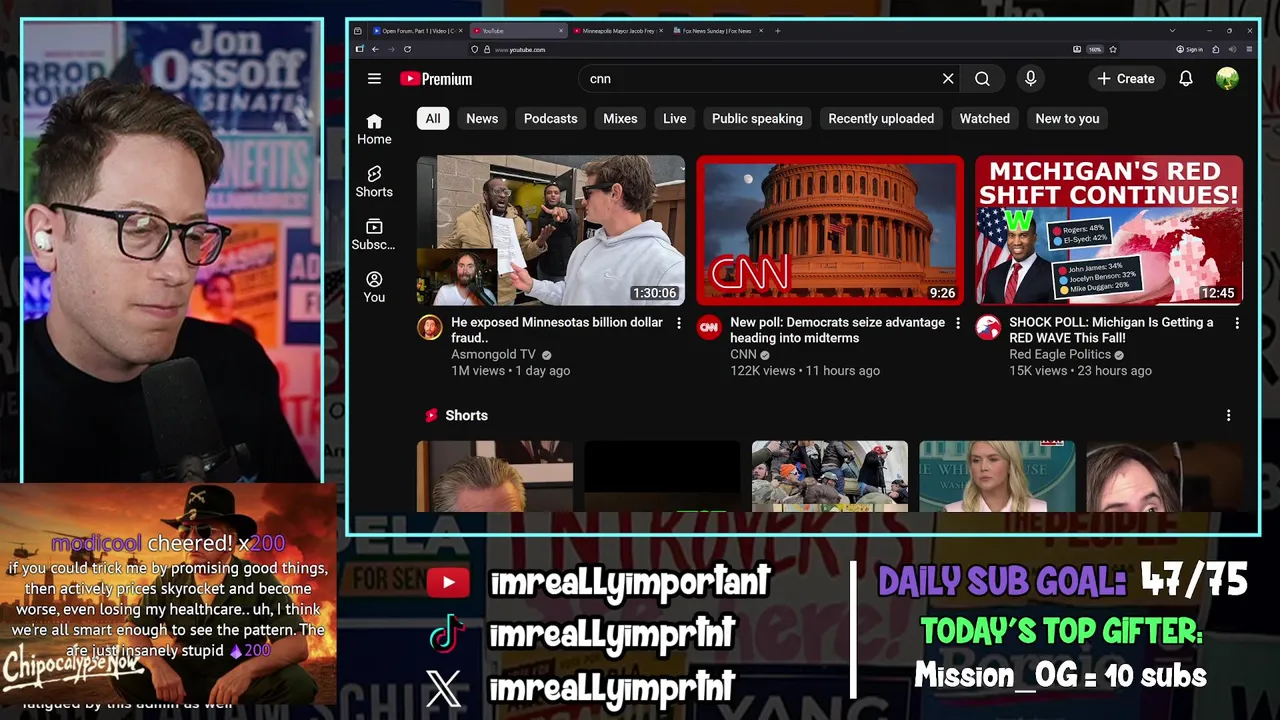Open title SHOCK POLL: Michigan RED WAVE
1280x720 pixels.
1111,330
